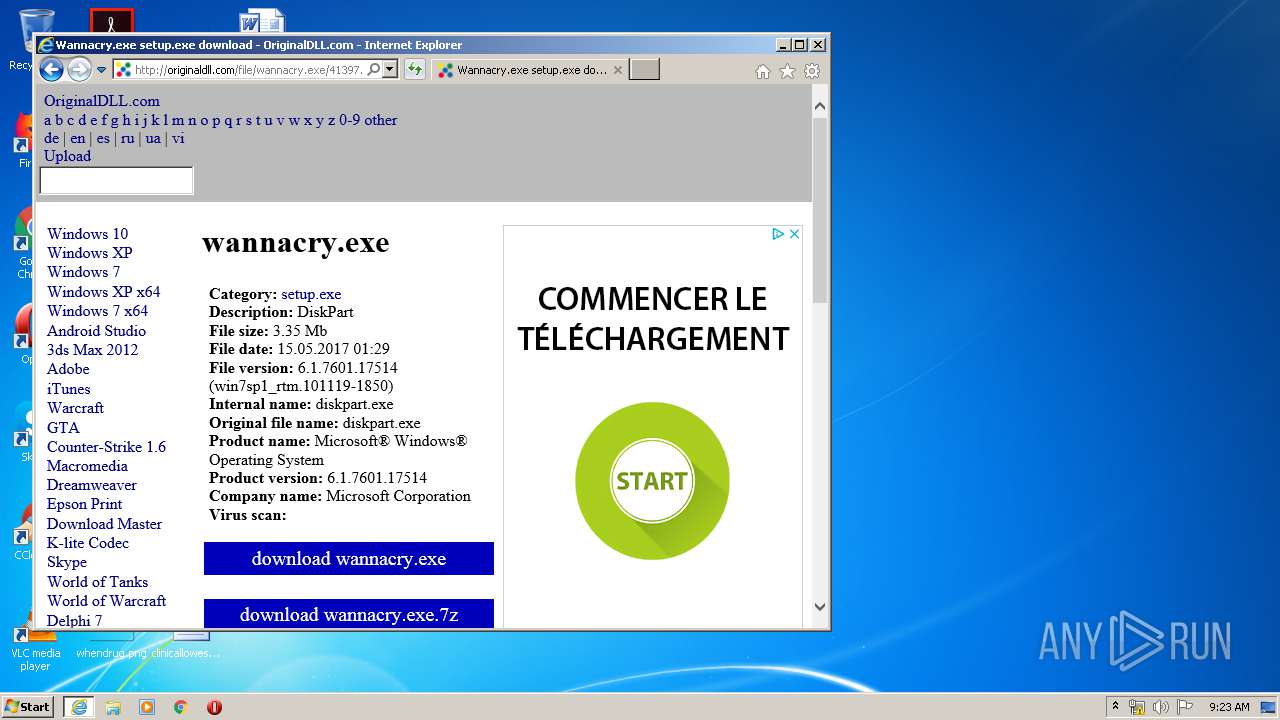Switch site language to 'vi'
The width and height of the screenshot is (1280, 720).
[178, 138]
